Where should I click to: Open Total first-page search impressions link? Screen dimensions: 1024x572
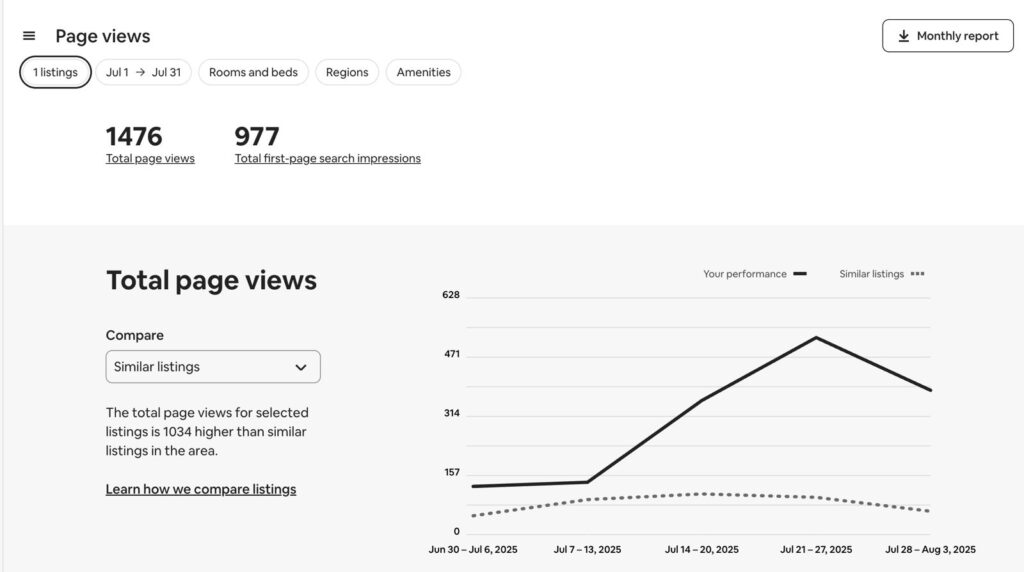[x=327, y=158]
